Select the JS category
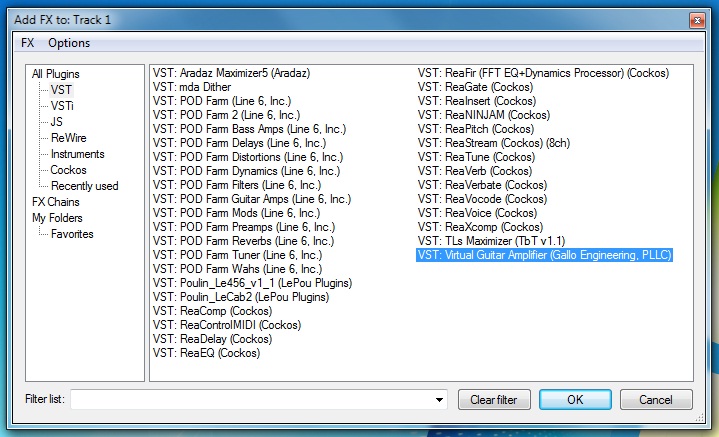 pos(56,122)
